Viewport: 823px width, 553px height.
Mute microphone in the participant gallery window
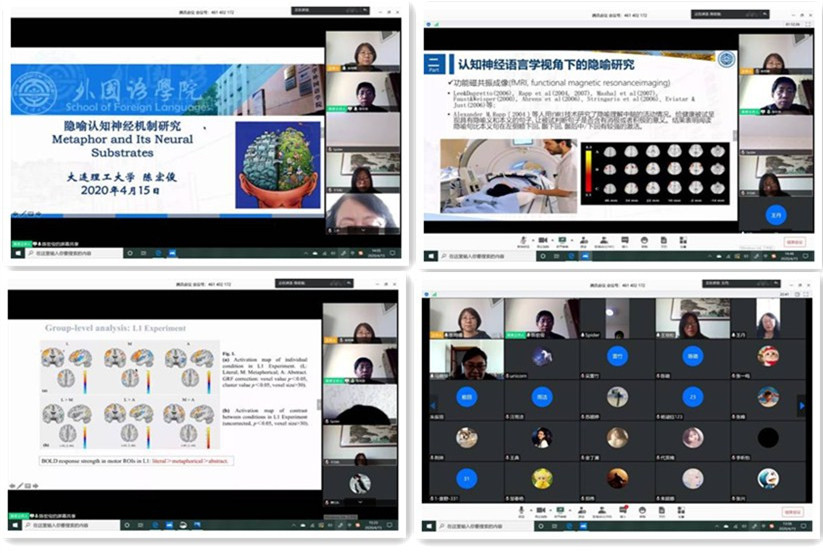pyautogui.click(x=522, y=510)
